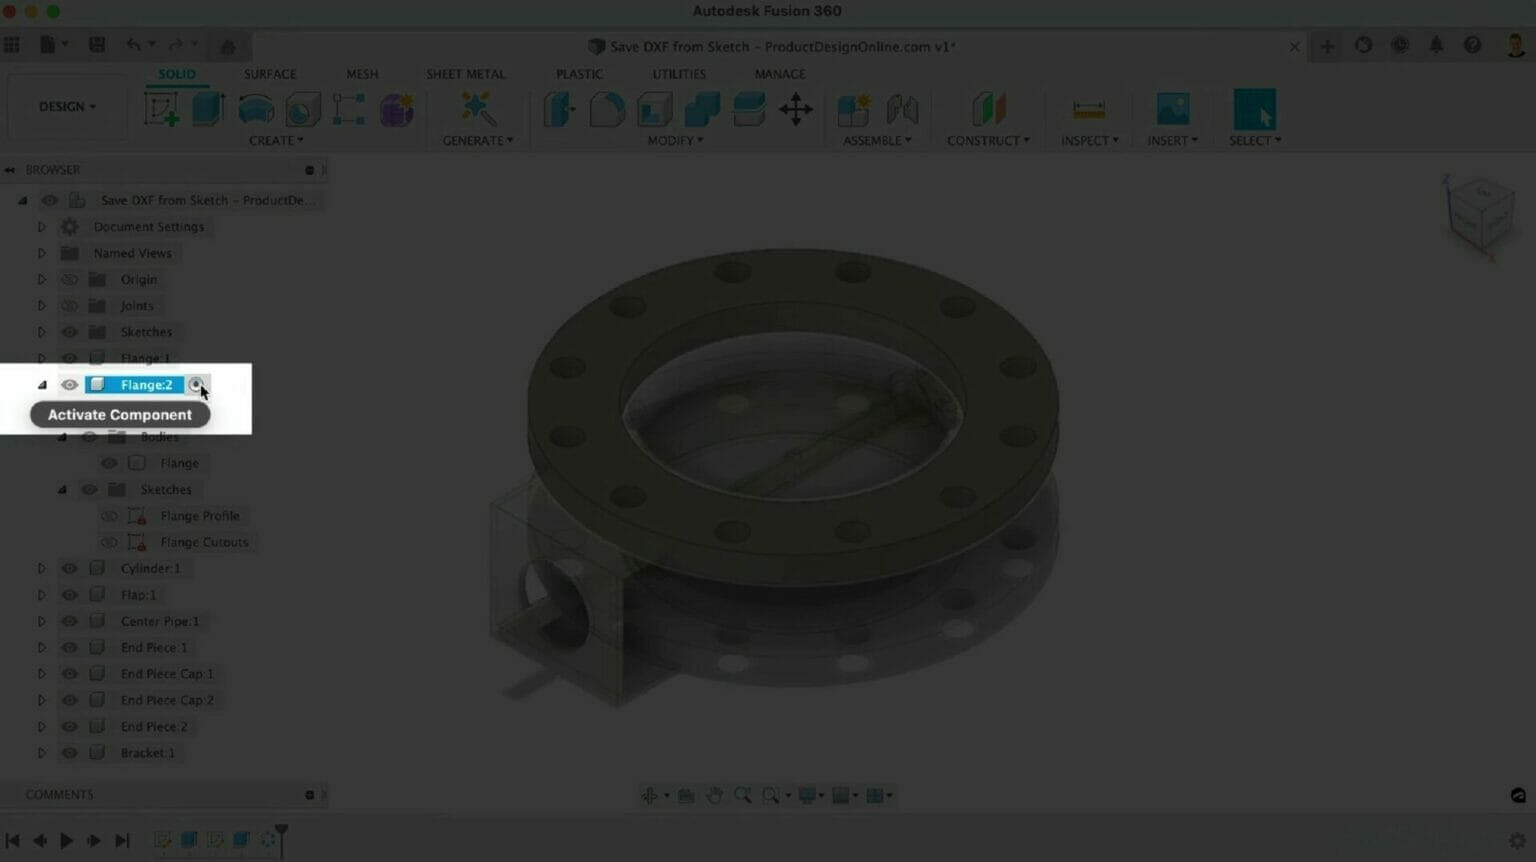Switch to the SHEET METAL tab

tap(466, 74)
